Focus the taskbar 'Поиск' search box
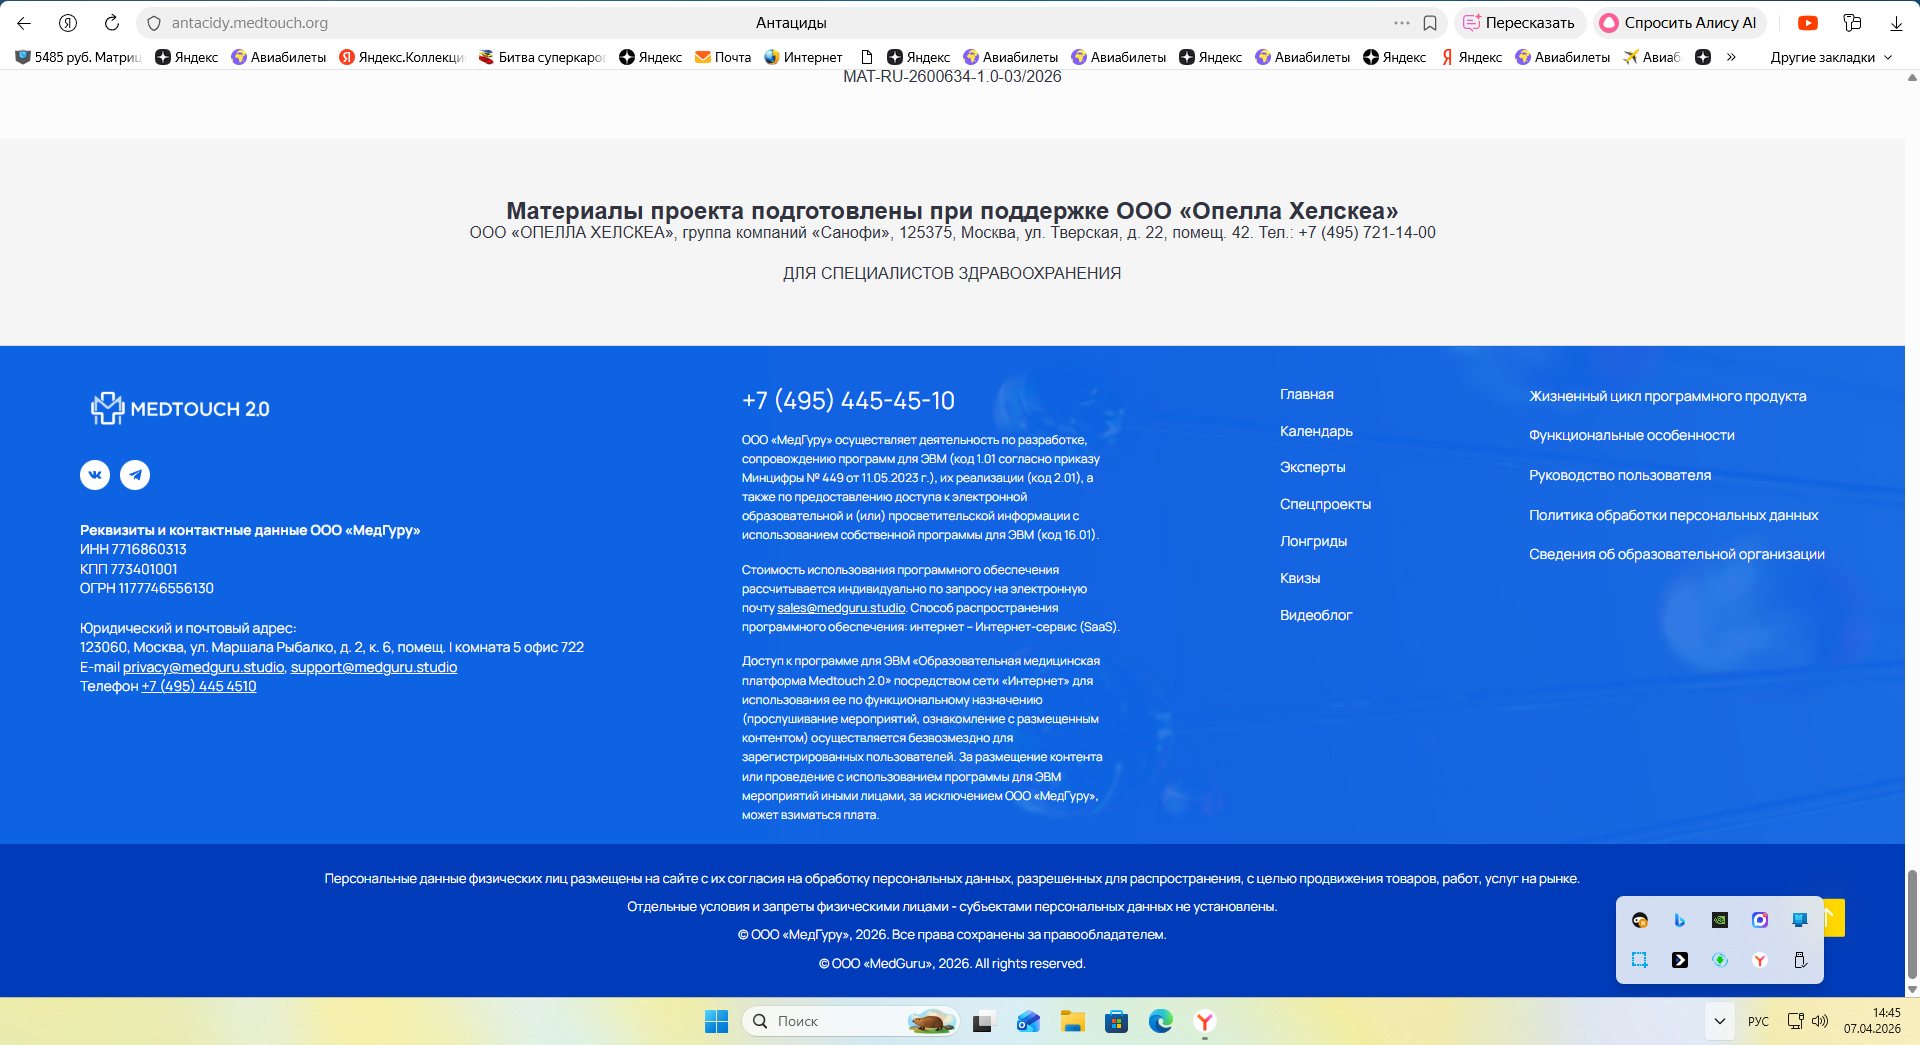 point(850,1021)
